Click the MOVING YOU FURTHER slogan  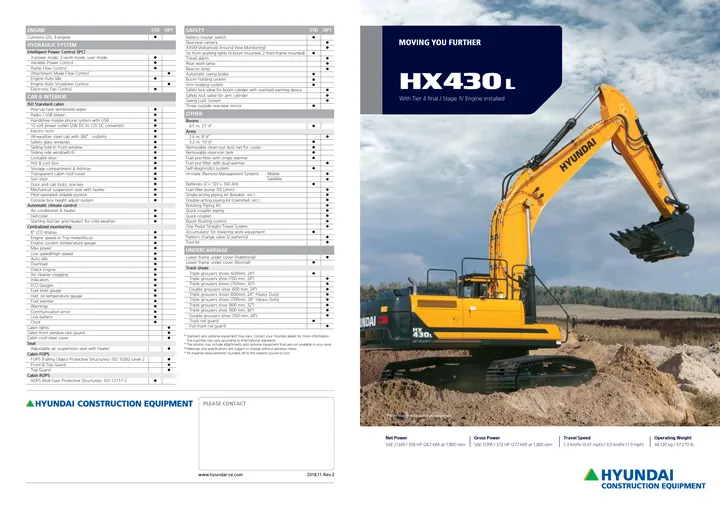click(x=440, y=42)
